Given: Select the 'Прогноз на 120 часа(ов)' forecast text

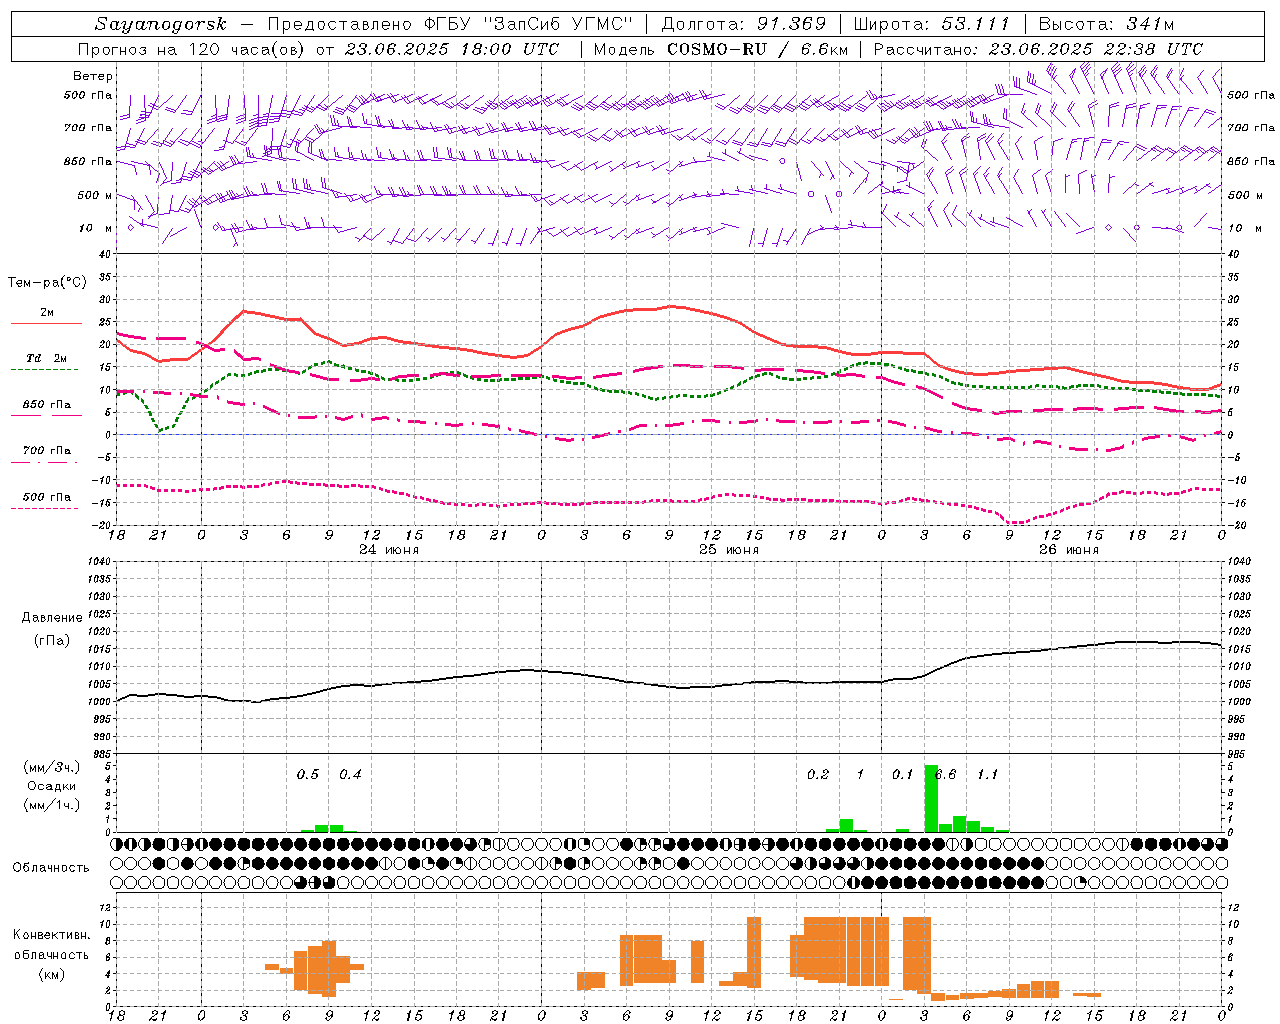Looking at the screenshot, I should (193, 49).
